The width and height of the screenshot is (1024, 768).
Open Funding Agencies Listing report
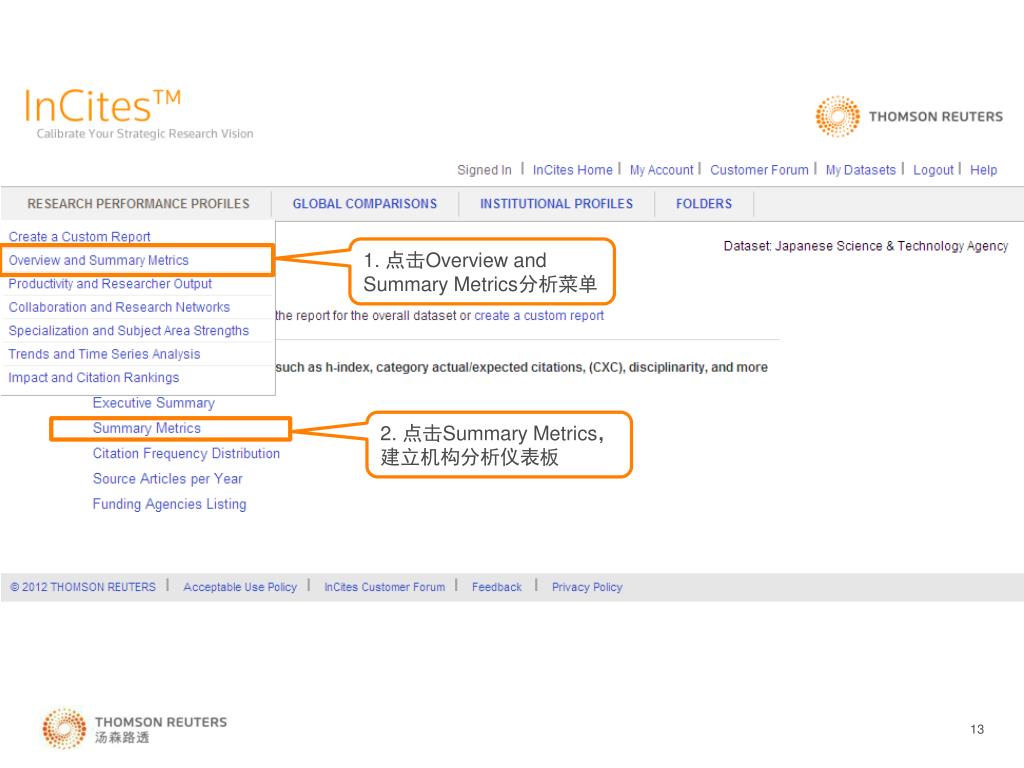point(169,504)
